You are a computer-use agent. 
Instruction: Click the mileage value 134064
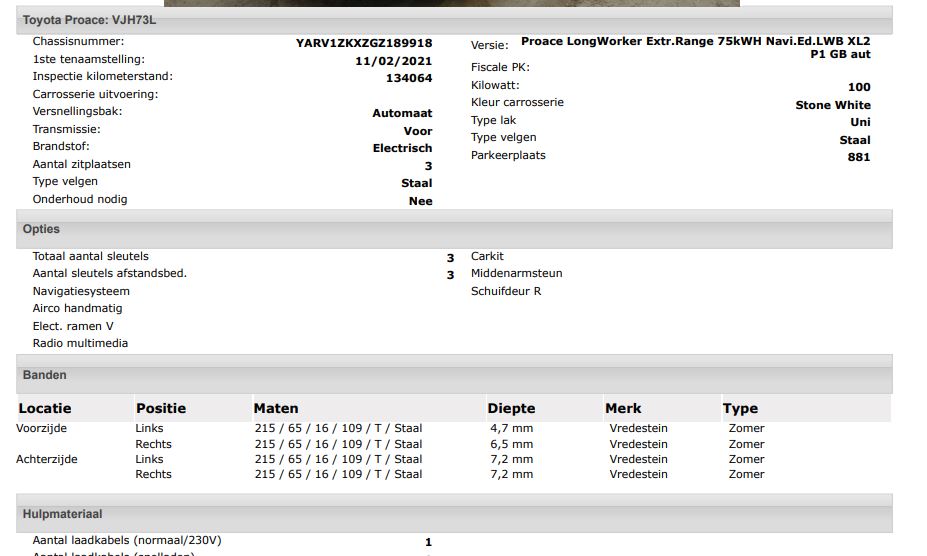[409, 78]
